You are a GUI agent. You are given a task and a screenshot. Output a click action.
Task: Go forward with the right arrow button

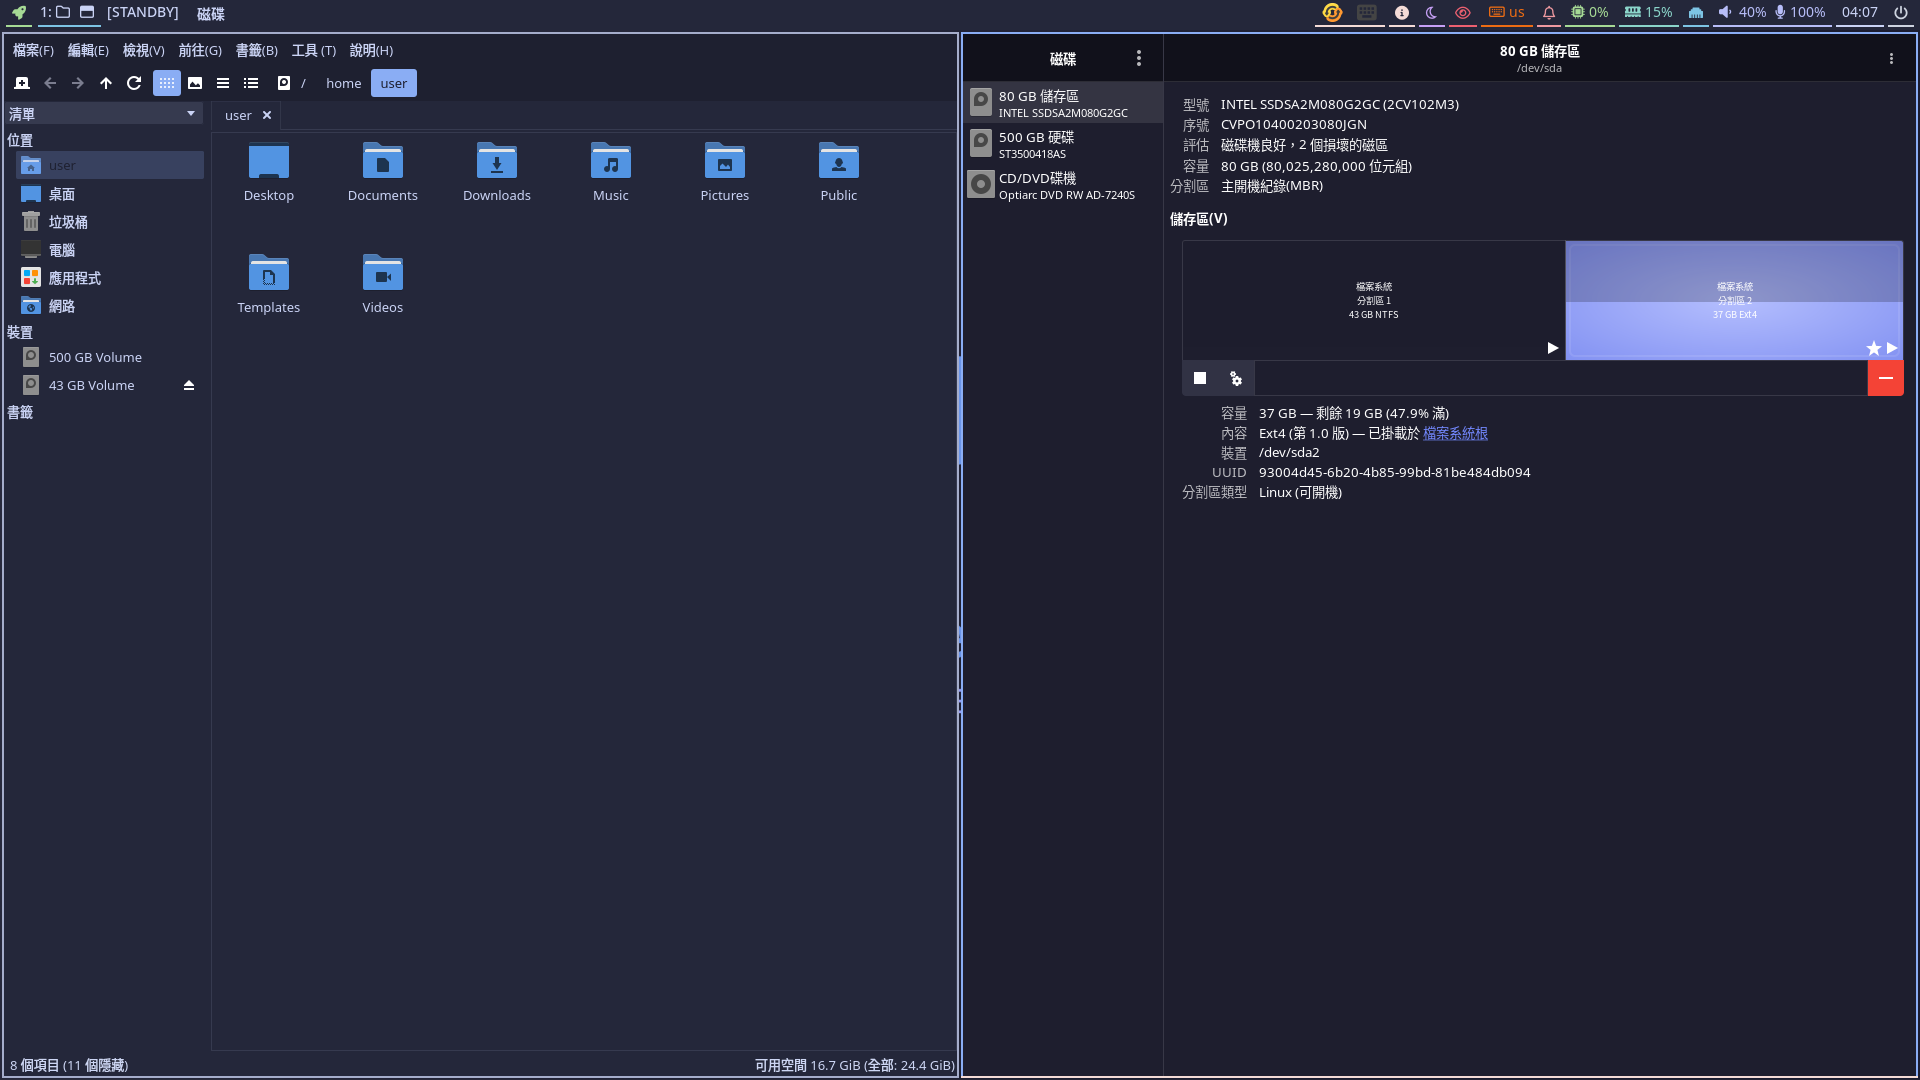click(x=78, y=83)
